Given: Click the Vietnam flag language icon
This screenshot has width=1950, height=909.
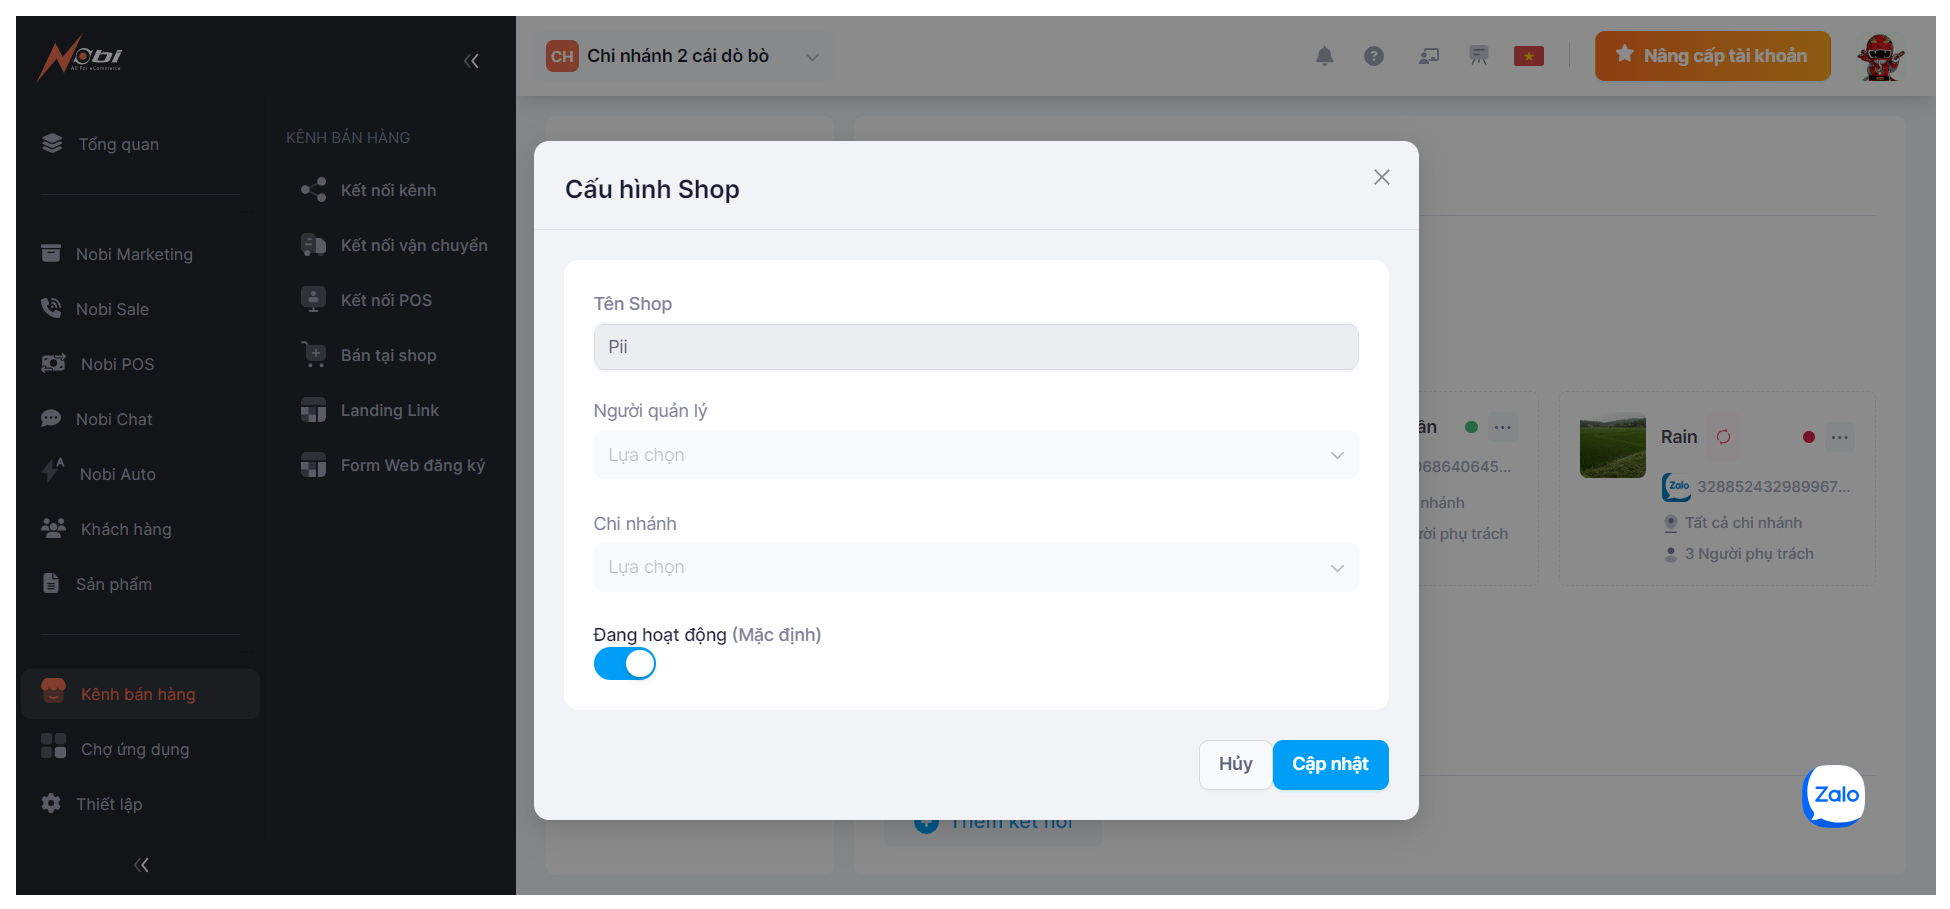Looking at the screenshot, I should click(1528, 56).
